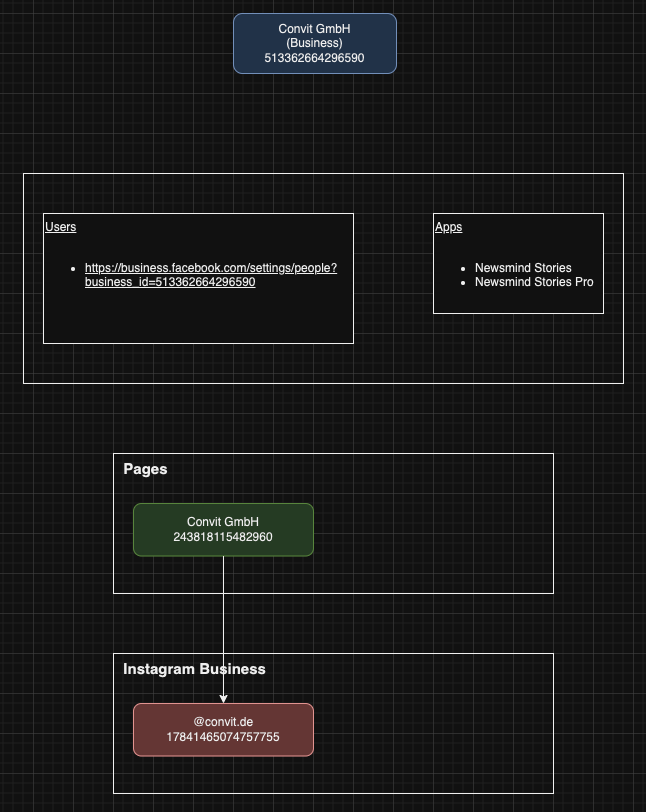Select the Newsmind Stories Pro list item
The height and width of the screenshot is (812, 646).
click(534, 282)
